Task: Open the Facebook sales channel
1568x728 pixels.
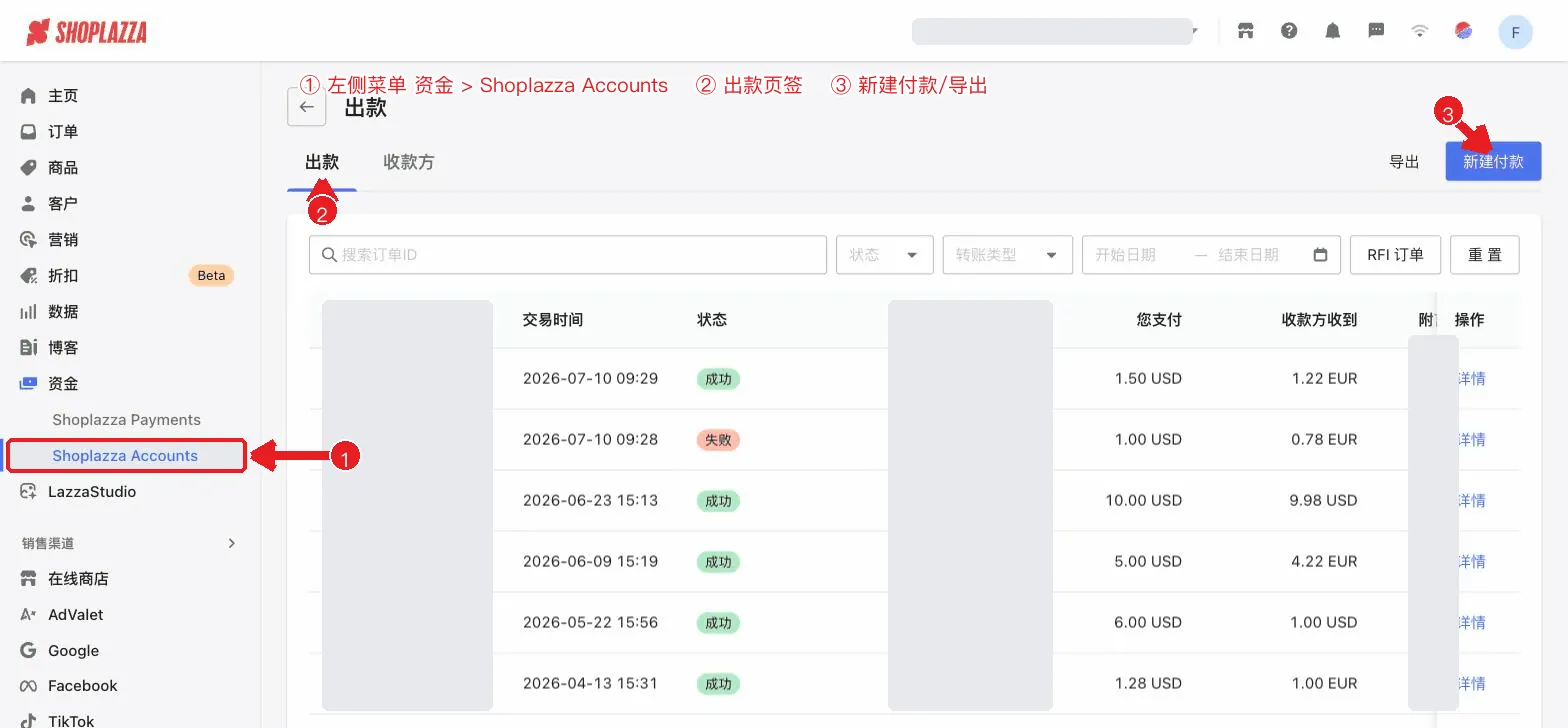Action: coord(82,686)
